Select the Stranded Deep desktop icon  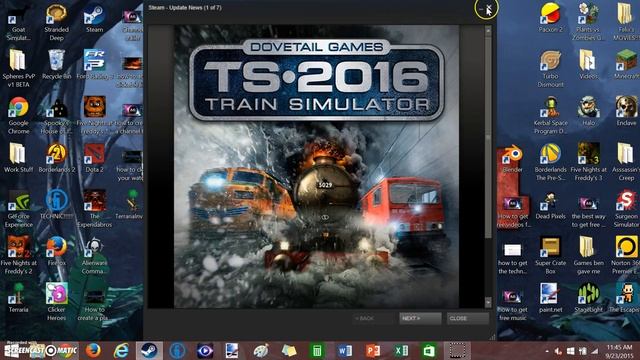[56, 23]
